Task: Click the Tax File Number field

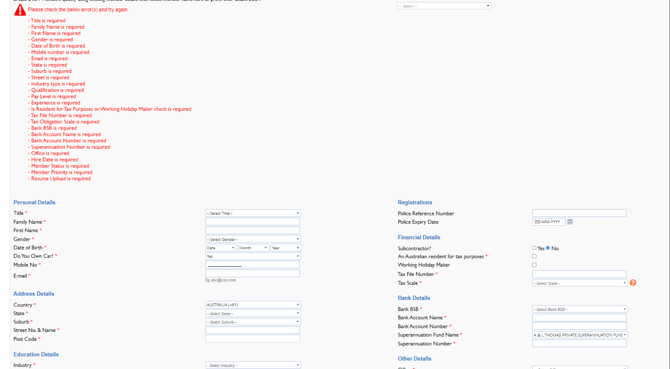Action: tap(579, 274)
